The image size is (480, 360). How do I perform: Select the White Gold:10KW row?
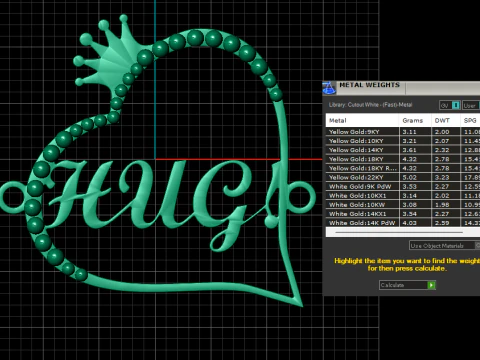403,205
